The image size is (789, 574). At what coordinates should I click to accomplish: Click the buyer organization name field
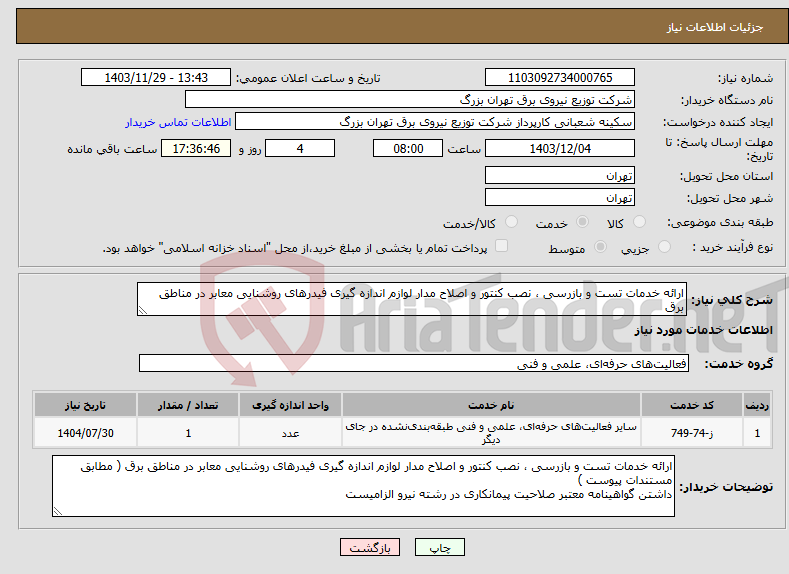click(x=410, y=100)
